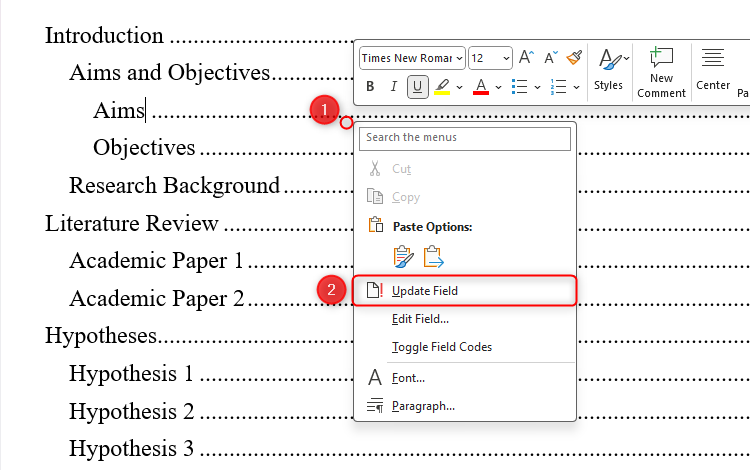Expand the bullet list options arrow
This screenshot has width=750, height=470.
pos(538,87)
